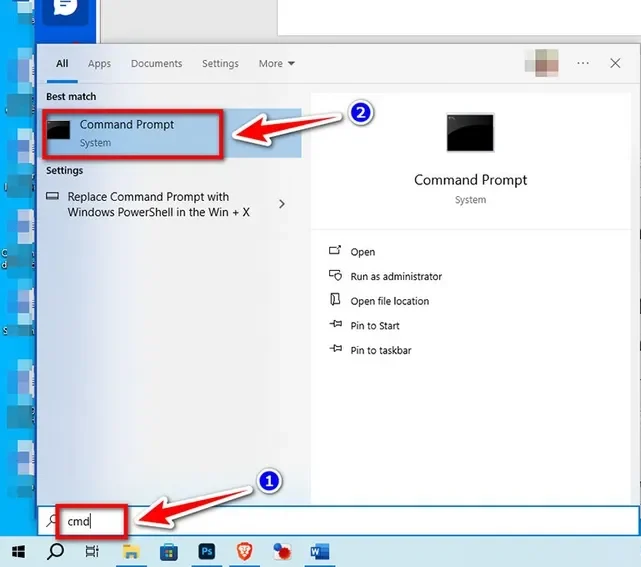Click large Command Prompt preview icon
The height and width of the screenshot is (567, 641).
(470, 132)
